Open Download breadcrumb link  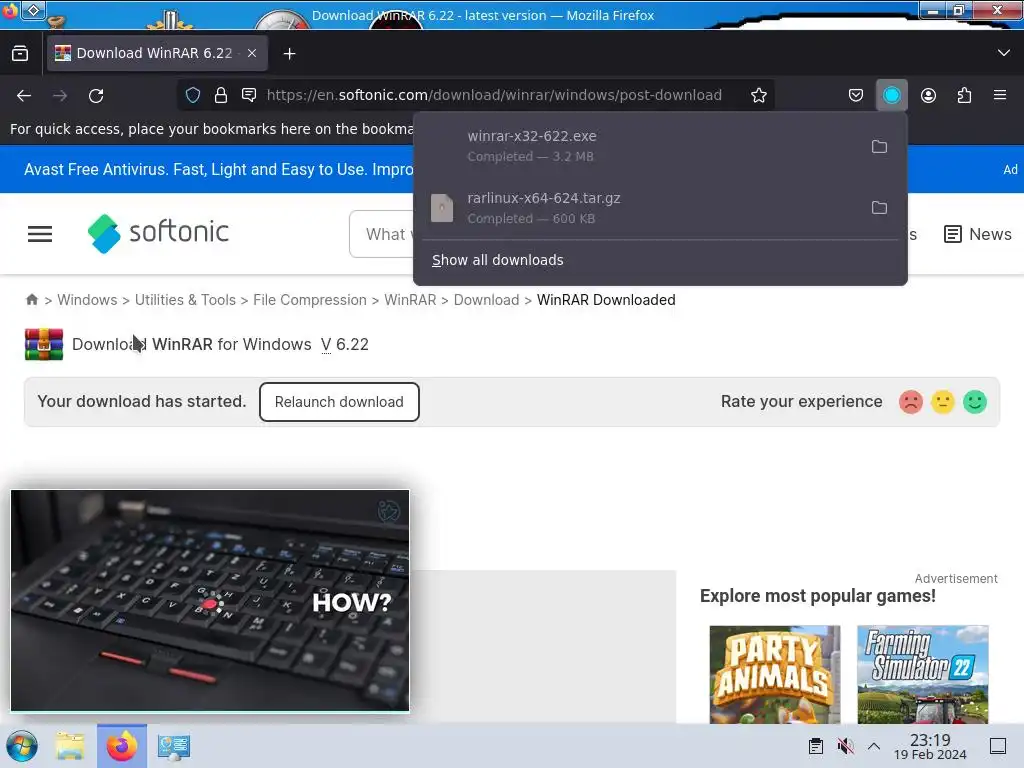click(486, 300)
